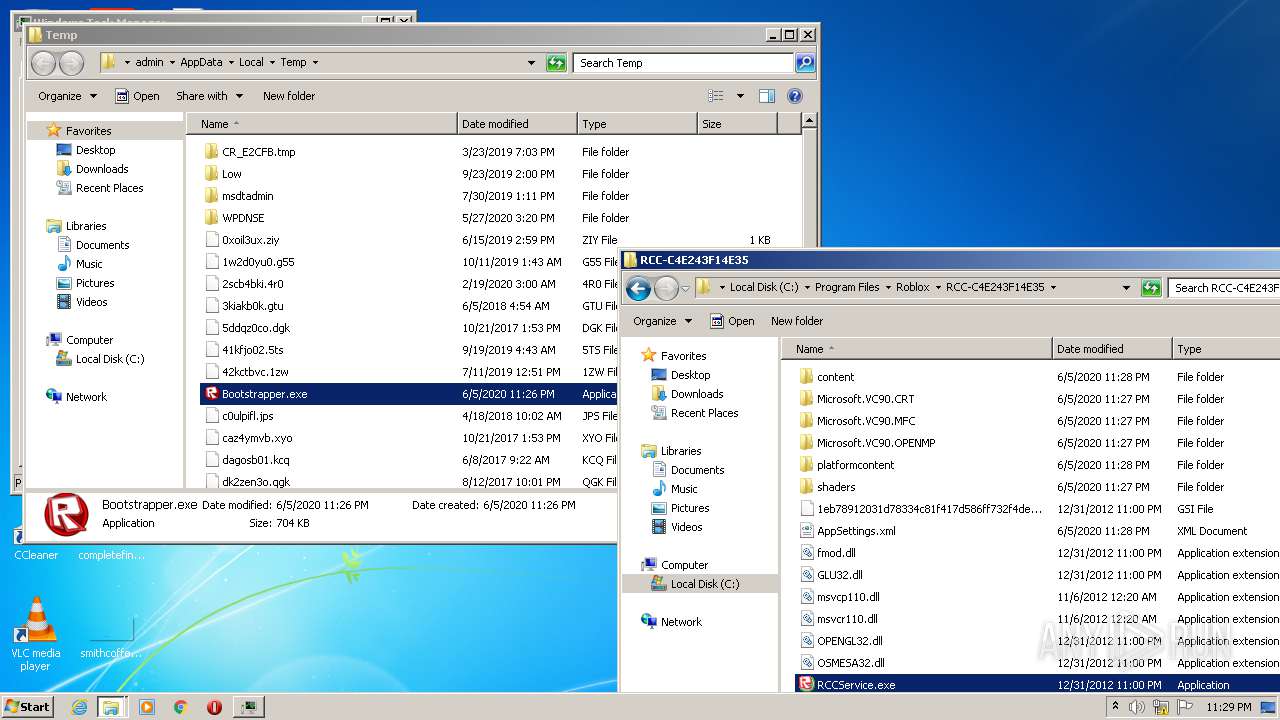Viewport: 1280px width, 720px height.
Task: Open the Organize dropdown in the Temp window
Action: [x=68, y=96]
